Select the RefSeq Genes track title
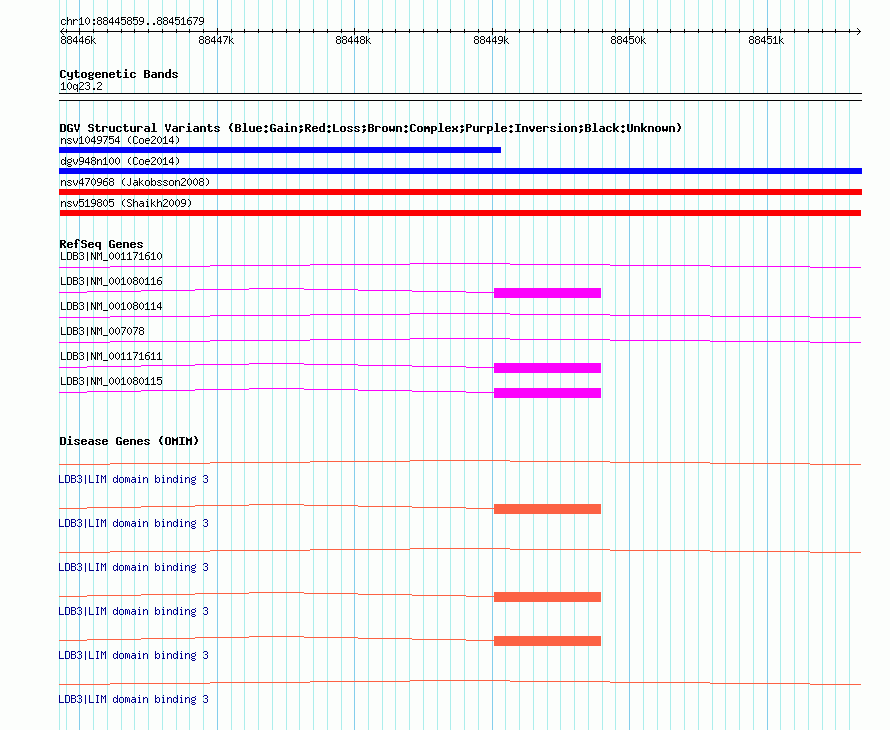This screenshot has height=730, width=890. tap(101, 244)
